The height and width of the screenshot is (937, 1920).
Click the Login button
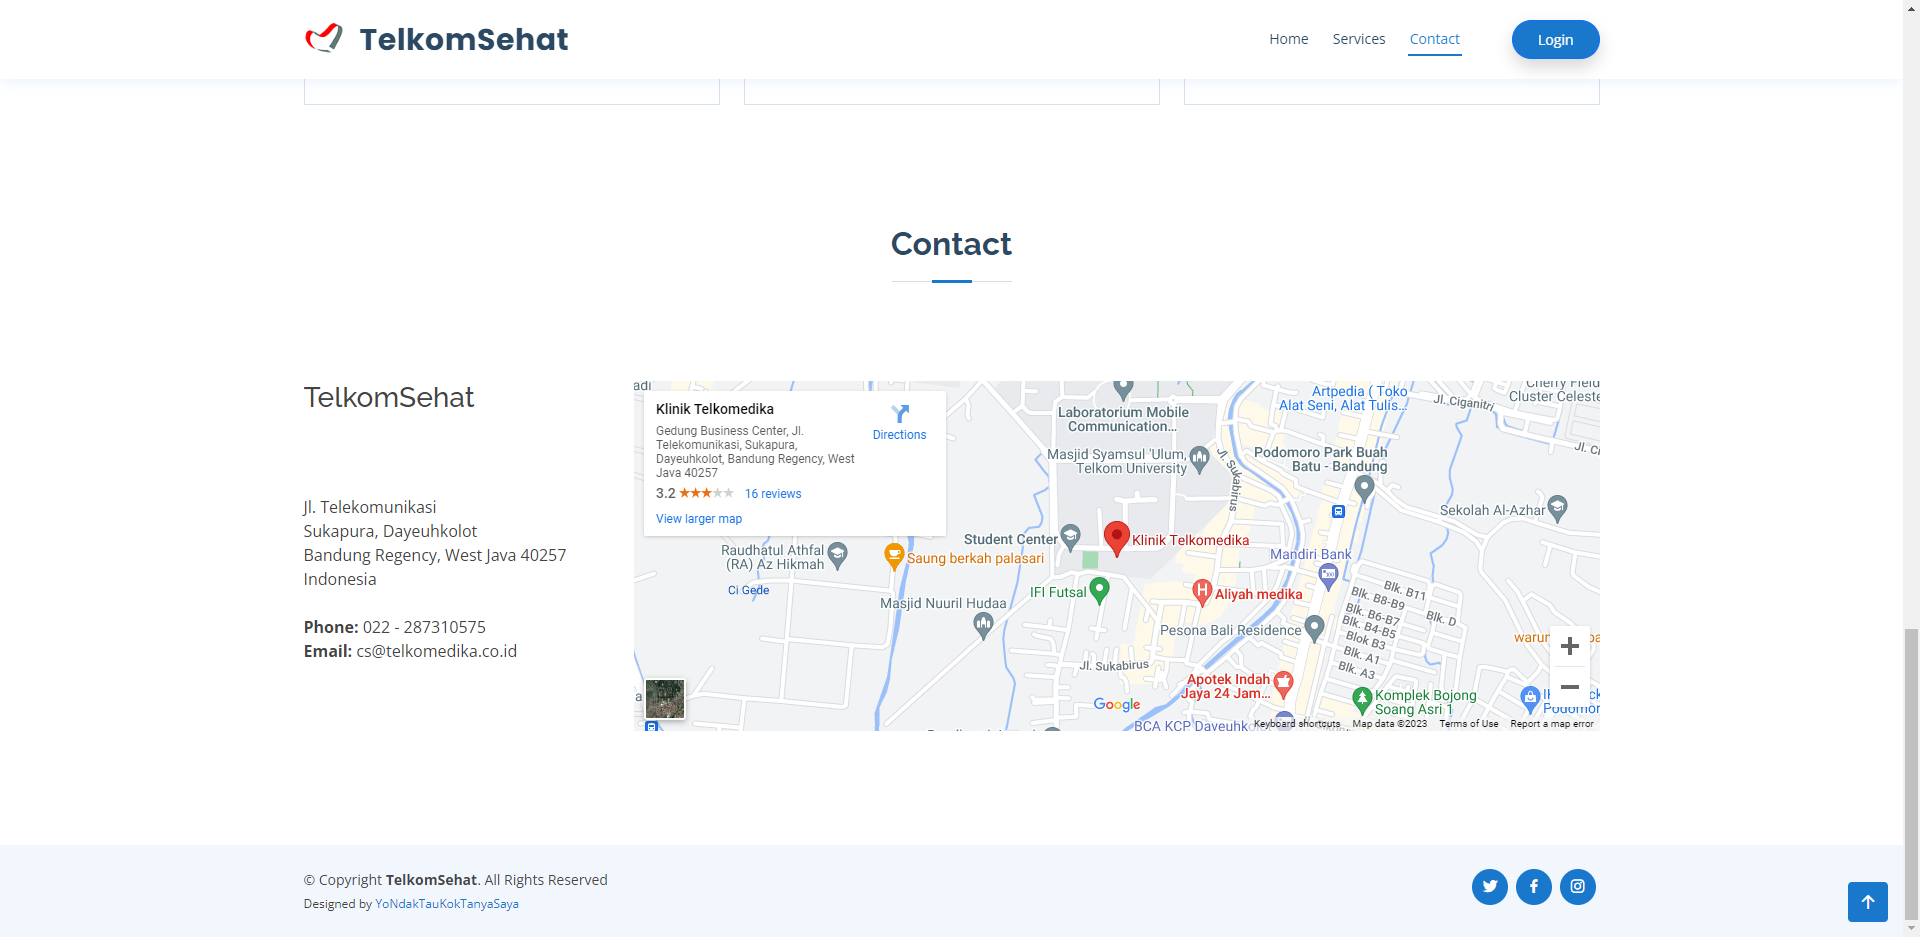1555,40
